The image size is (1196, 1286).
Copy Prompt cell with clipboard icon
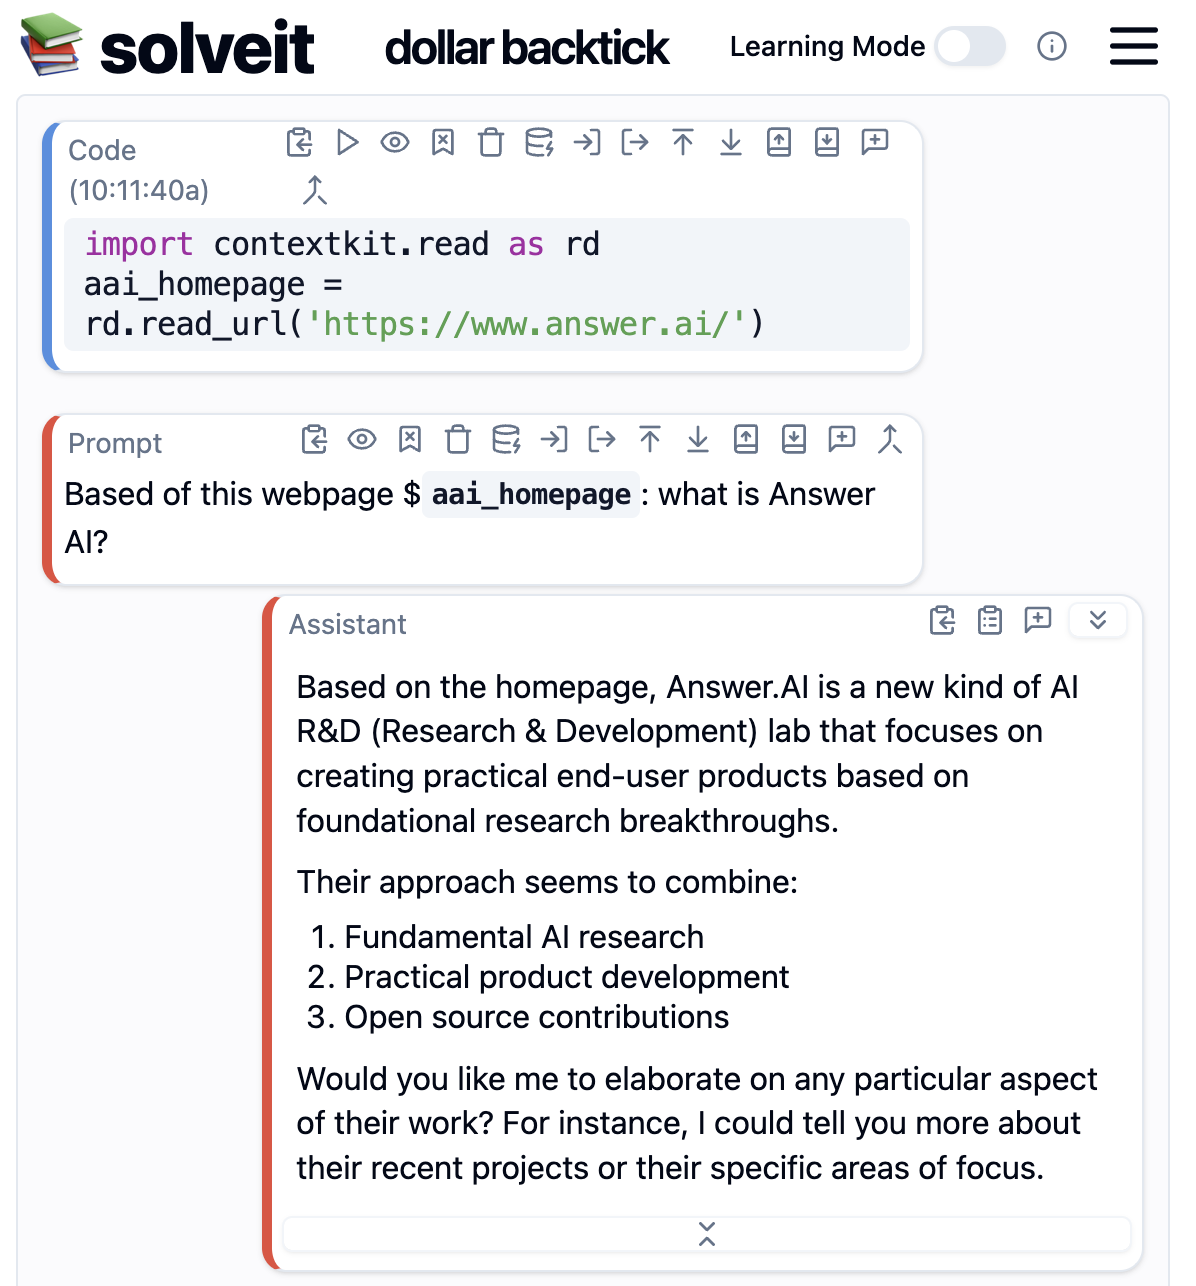pyautogui.click(x=314, y=439)
